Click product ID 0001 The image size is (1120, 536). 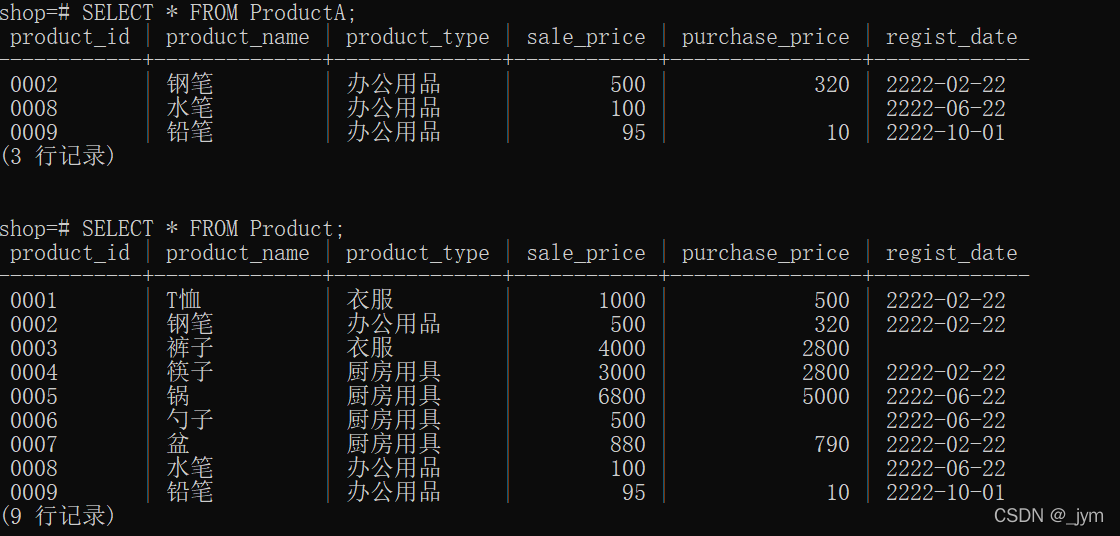tap(34, 300)
